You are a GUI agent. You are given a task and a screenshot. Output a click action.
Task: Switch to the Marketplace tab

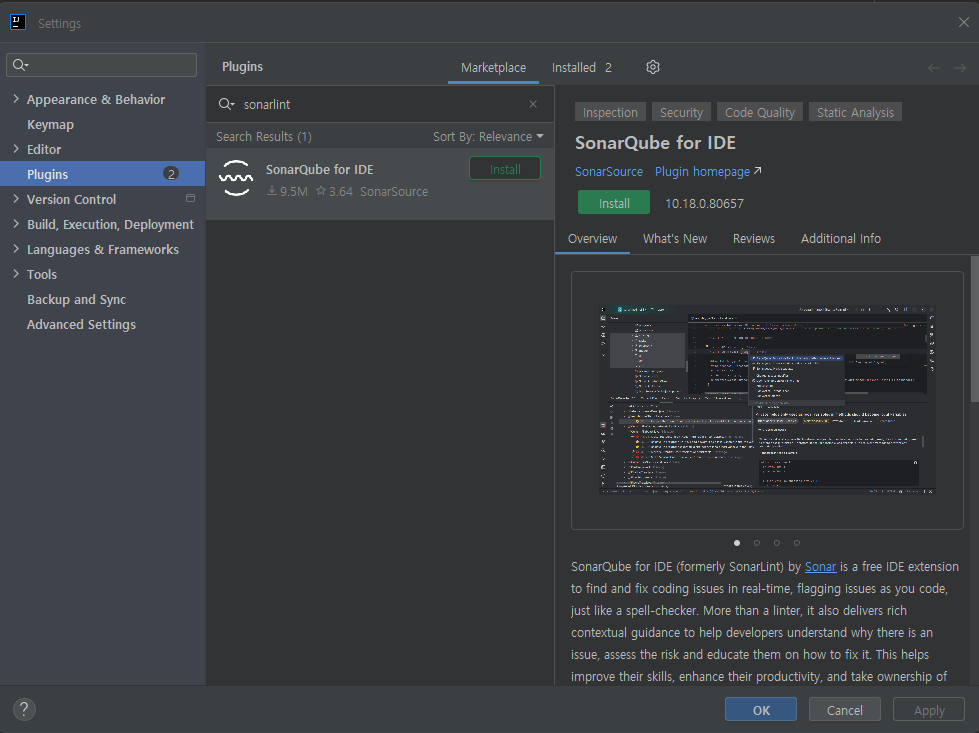[x=493, y=67]
